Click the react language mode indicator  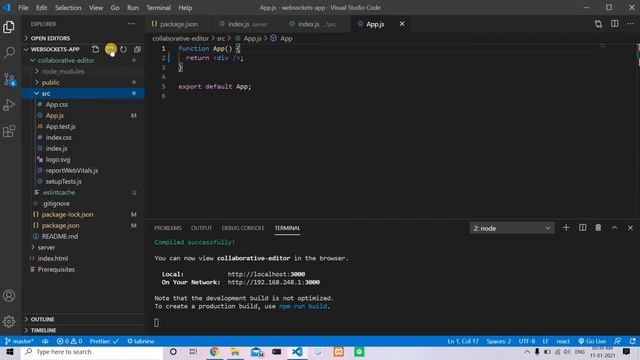pos(563,341)
